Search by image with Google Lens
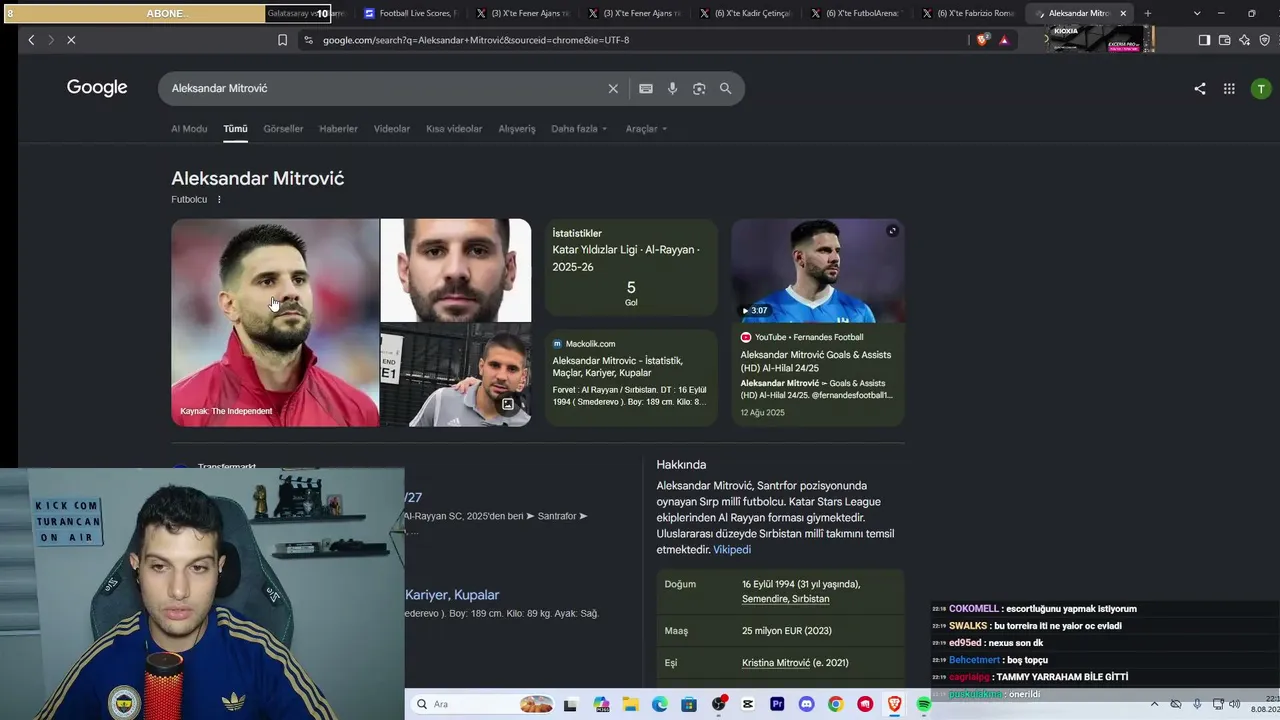This screenshot has height=720, width=1280. tap(699, 88)
